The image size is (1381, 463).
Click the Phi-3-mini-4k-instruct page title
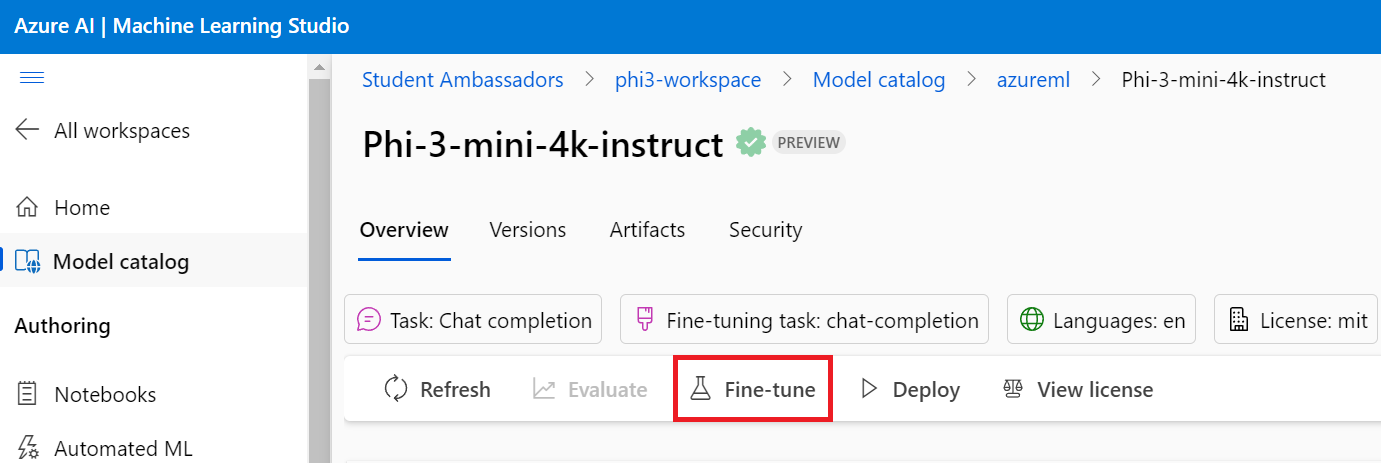[543, 144]
